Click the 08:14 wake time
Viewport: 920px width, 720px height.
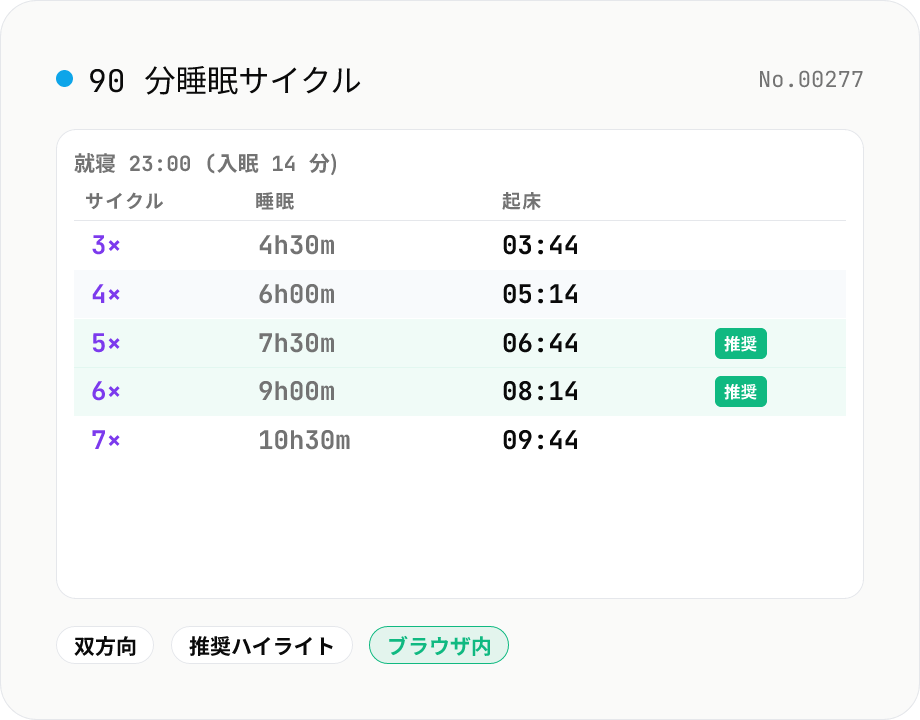[x=540, y=391]
